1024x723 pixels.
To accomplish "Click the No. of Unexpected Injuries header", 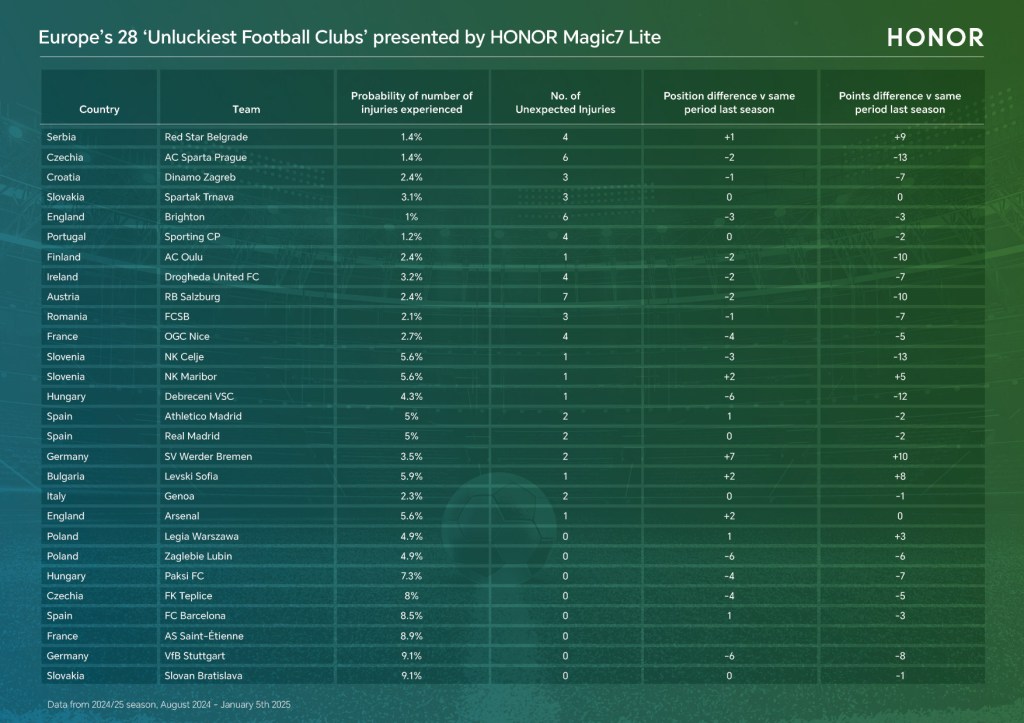I will pyautogui.click(x=565, y=103).
